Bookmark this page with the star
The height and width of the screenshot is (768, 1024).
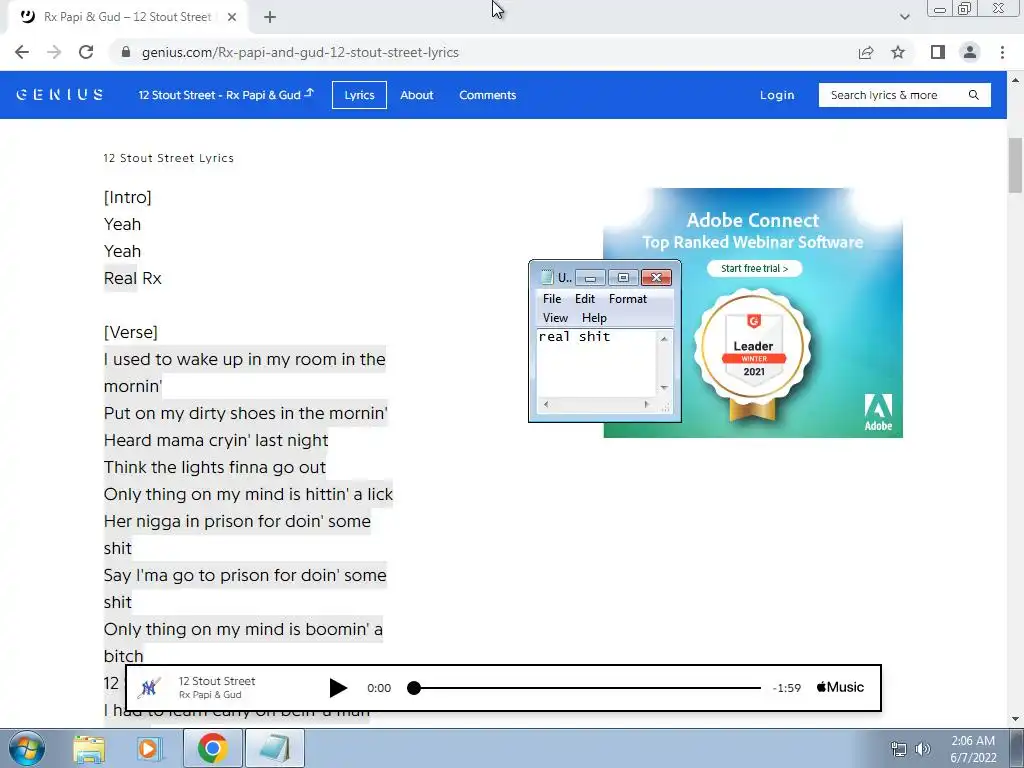(x=898, y=52)
